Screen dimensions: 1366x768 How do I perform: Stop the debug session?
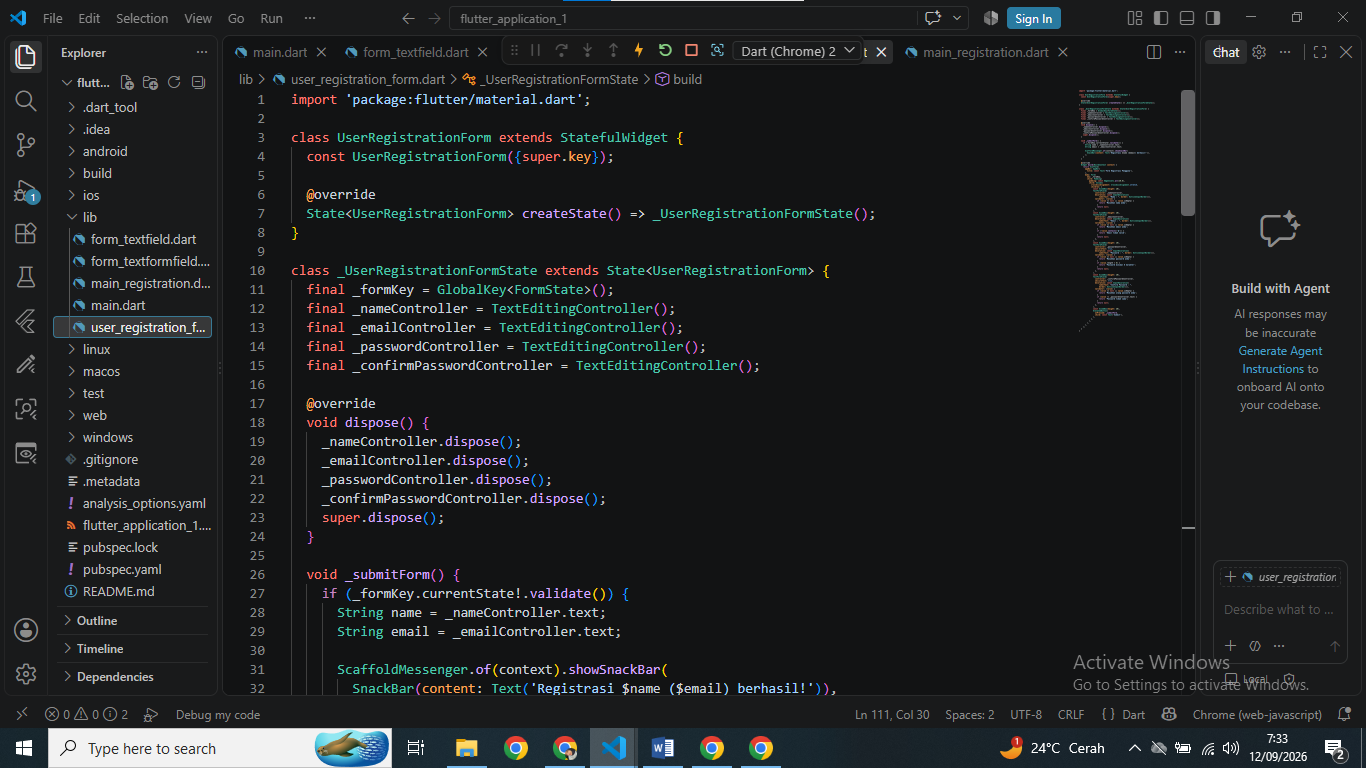(691, 50)
